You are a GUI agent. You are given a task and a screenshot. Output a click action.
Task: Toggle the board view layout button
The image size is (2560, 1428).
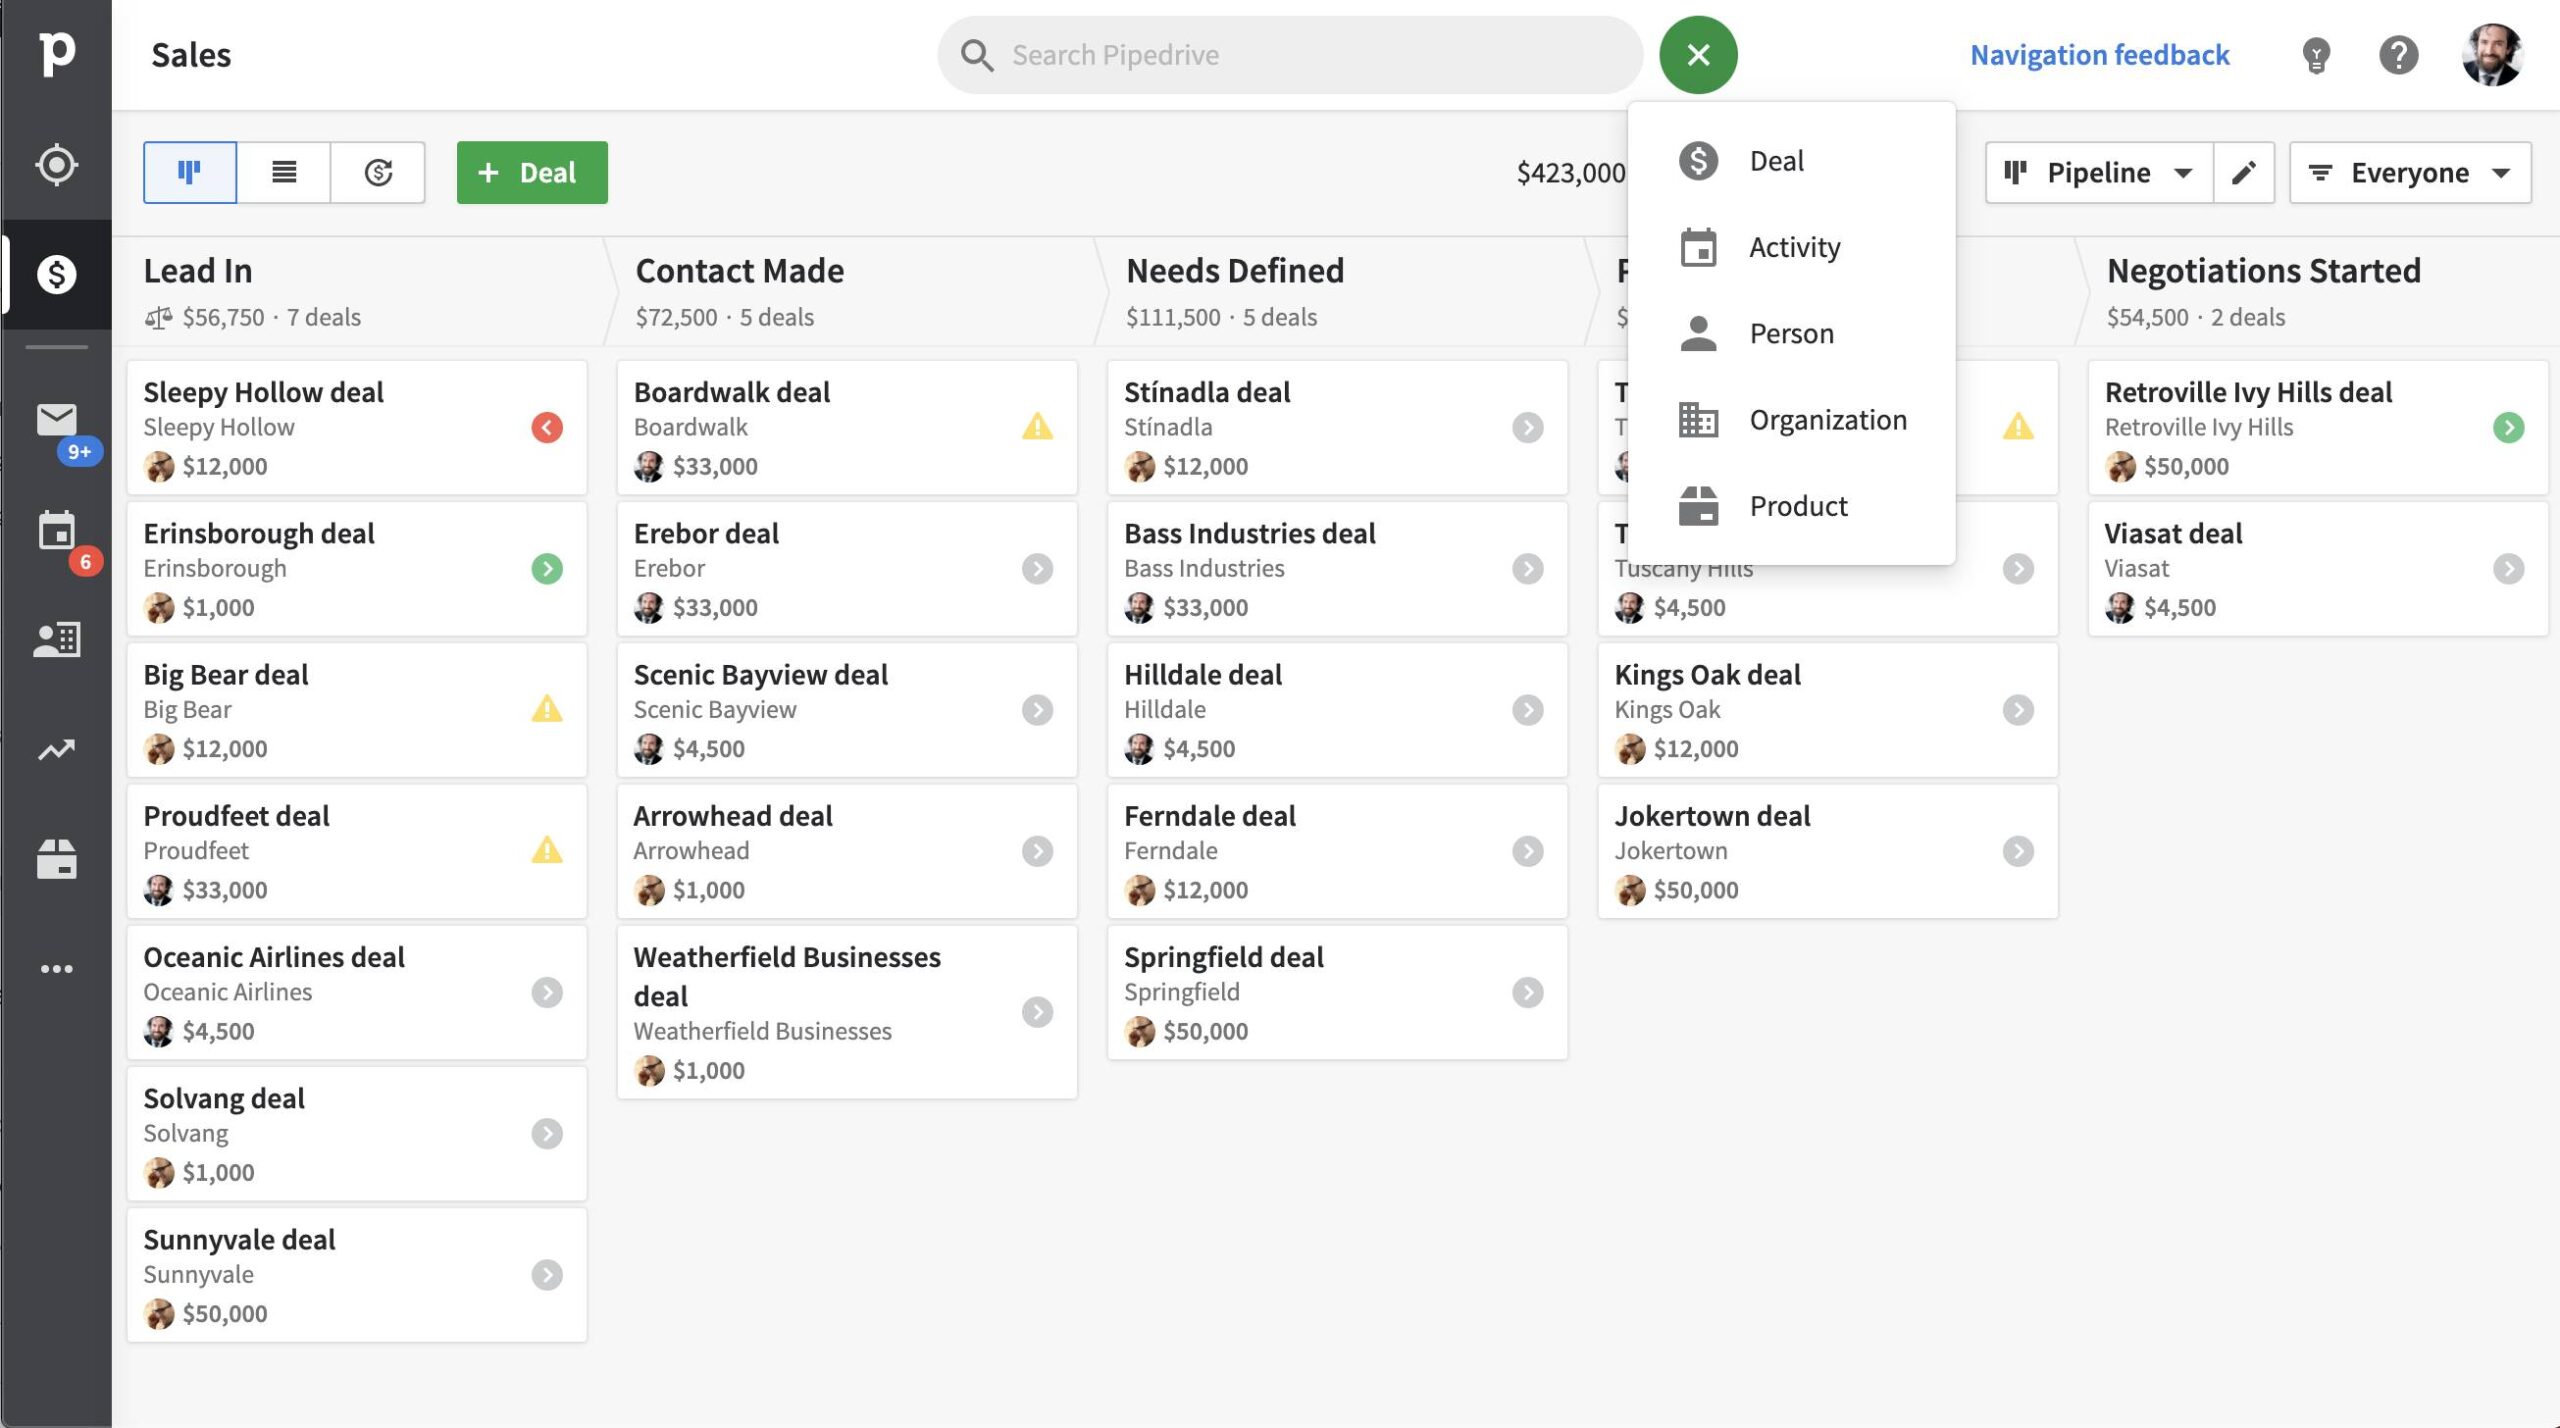(x=190, y=171)
